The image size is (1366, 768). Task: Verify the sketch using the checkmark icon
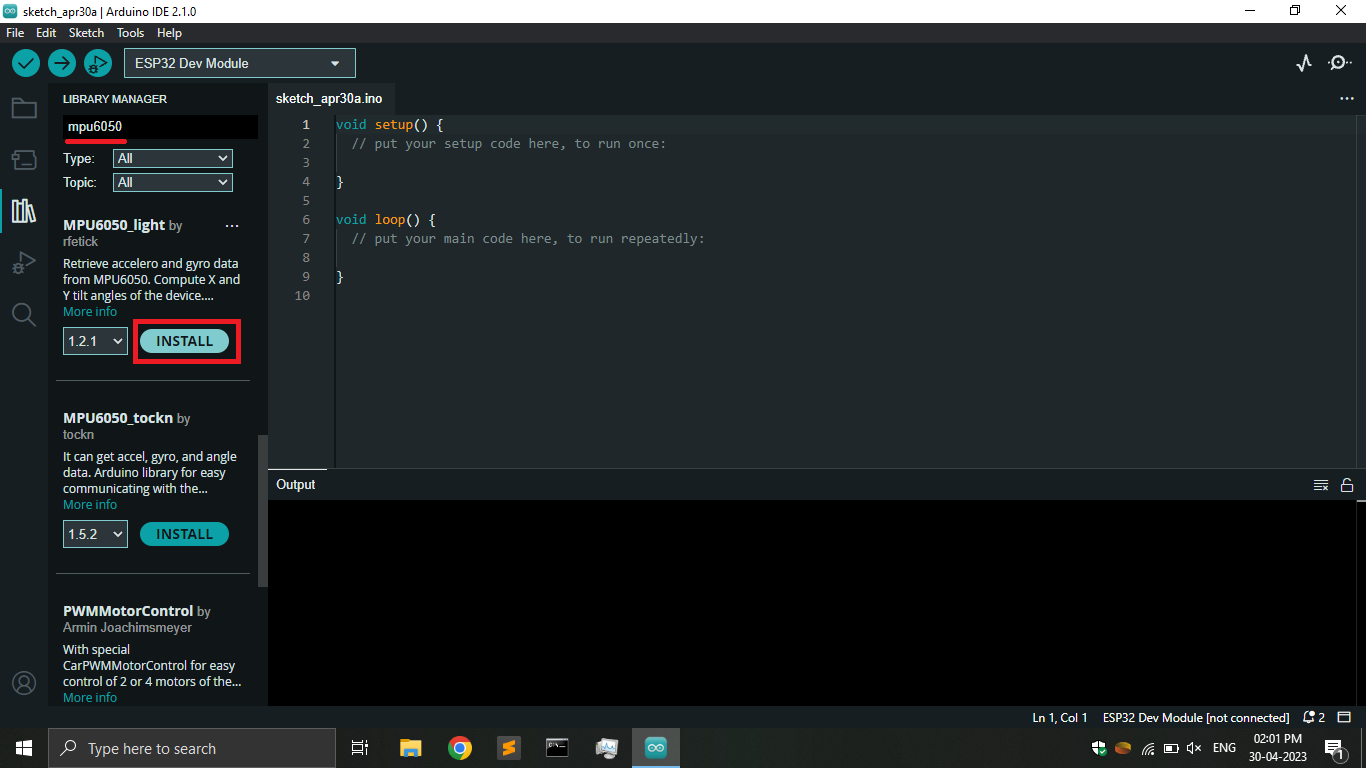pyautogui.click(x=25, y=62)
